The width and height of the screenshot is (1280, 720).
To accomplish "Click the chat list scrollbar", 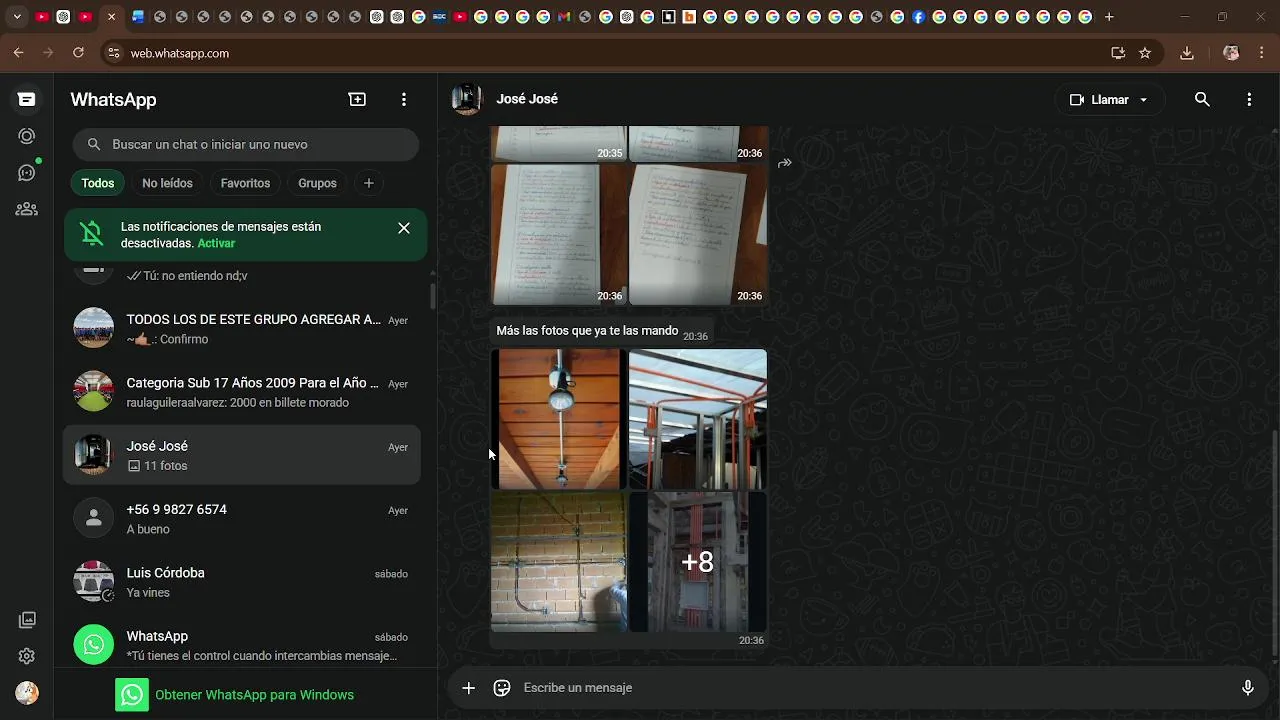I will (432, 297).
